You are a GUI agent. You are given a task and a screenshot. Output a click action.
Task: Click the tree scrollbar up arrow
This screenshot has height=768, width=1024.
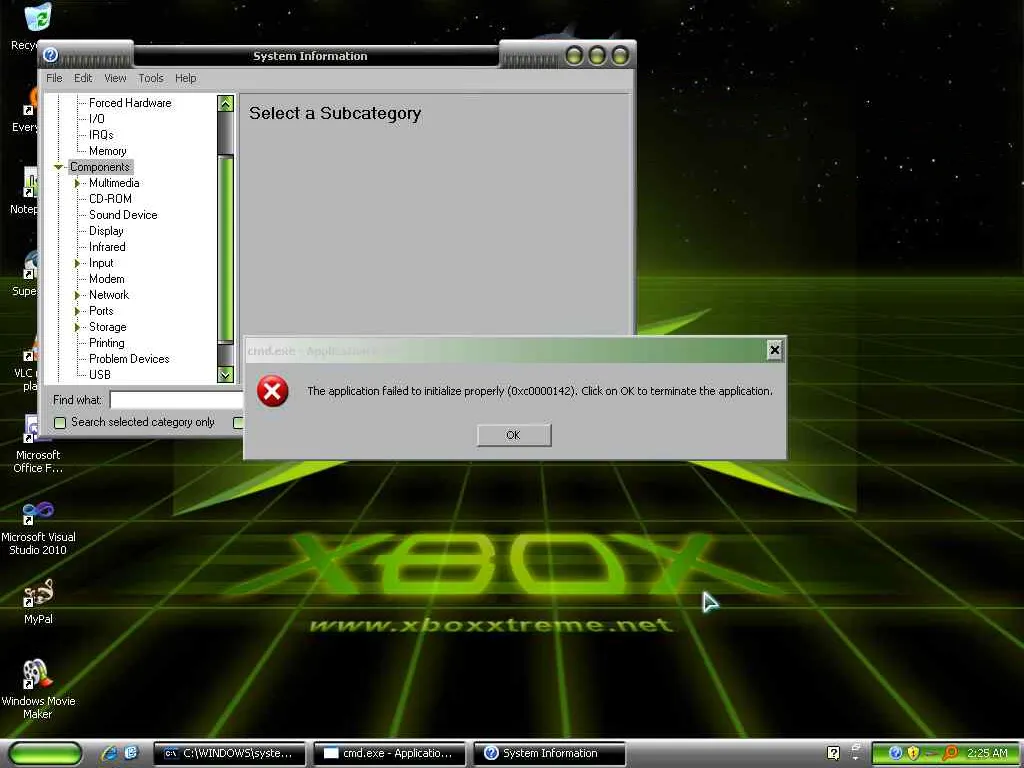coord(225,103)
